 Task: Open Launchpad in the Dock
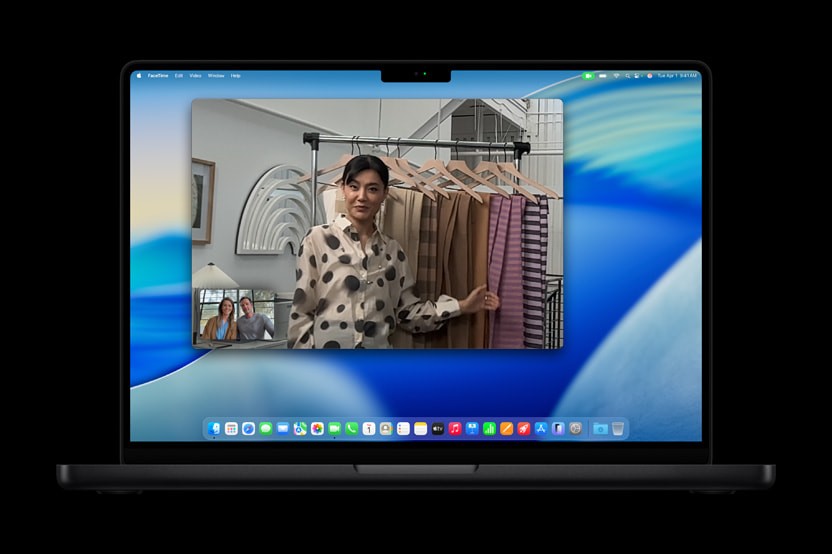click(x=231, y=429)
